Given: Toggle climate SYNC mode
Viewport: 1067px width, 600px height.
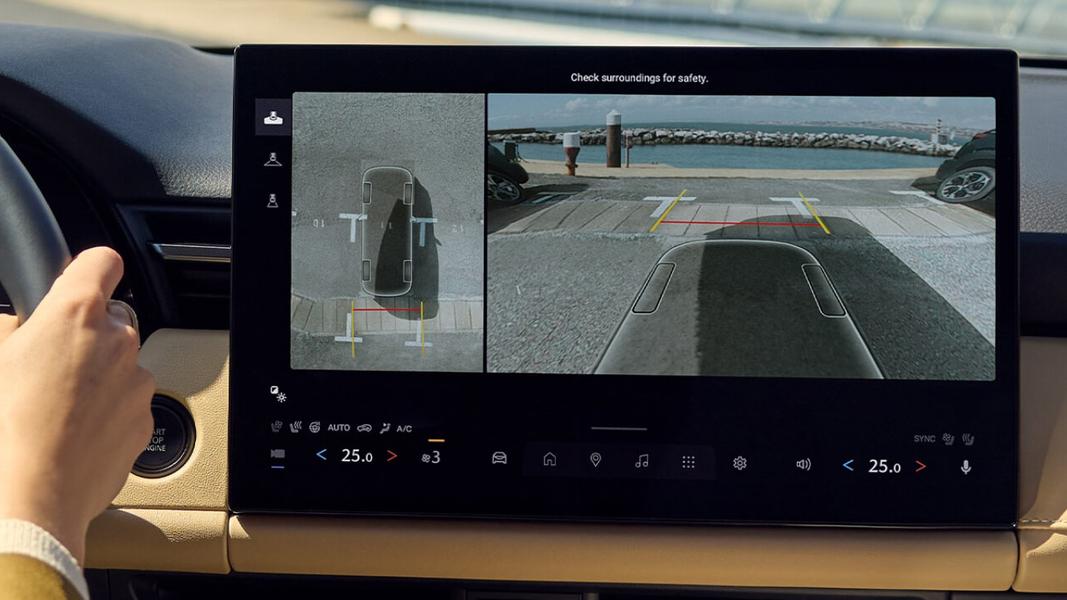Looking at the screenshot, I should (x=924, y=439).
